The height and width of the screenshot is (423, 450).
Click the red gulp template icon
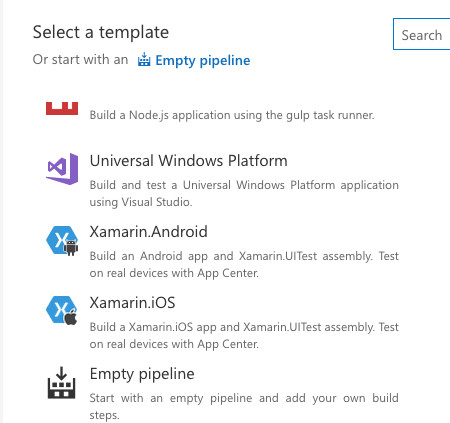62,108
